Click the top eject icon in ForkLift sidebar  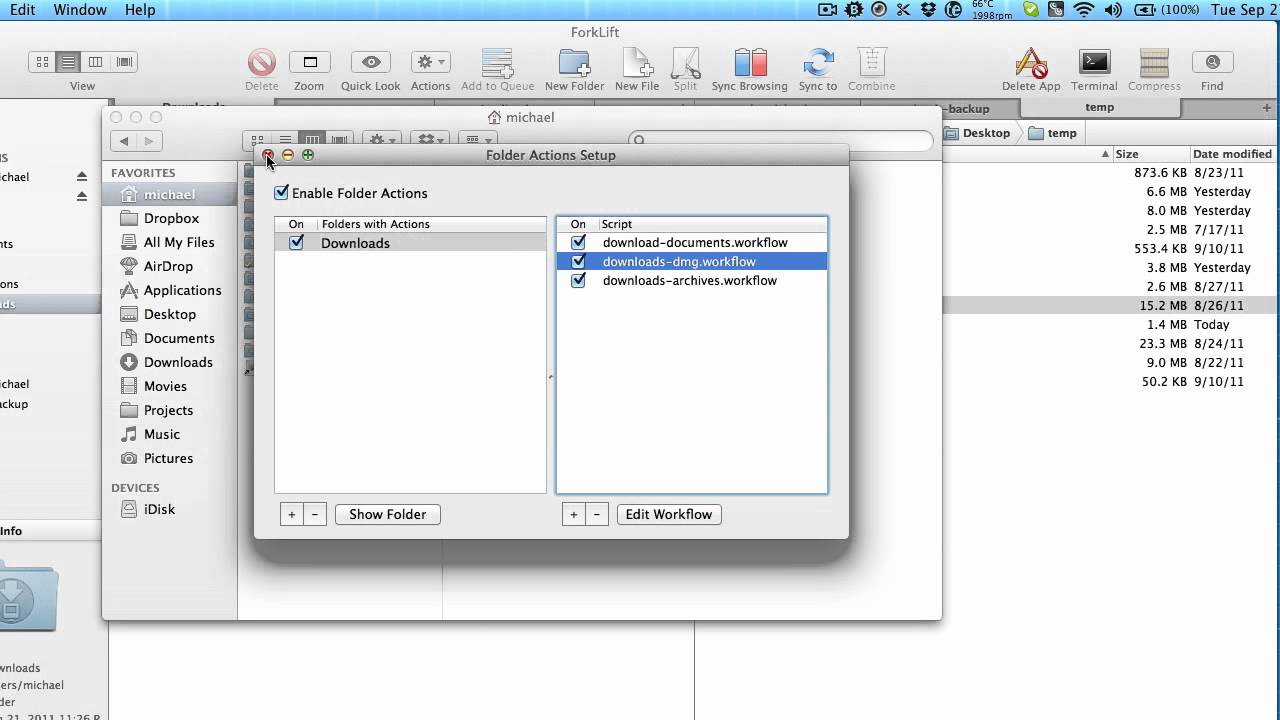point(82,177)
